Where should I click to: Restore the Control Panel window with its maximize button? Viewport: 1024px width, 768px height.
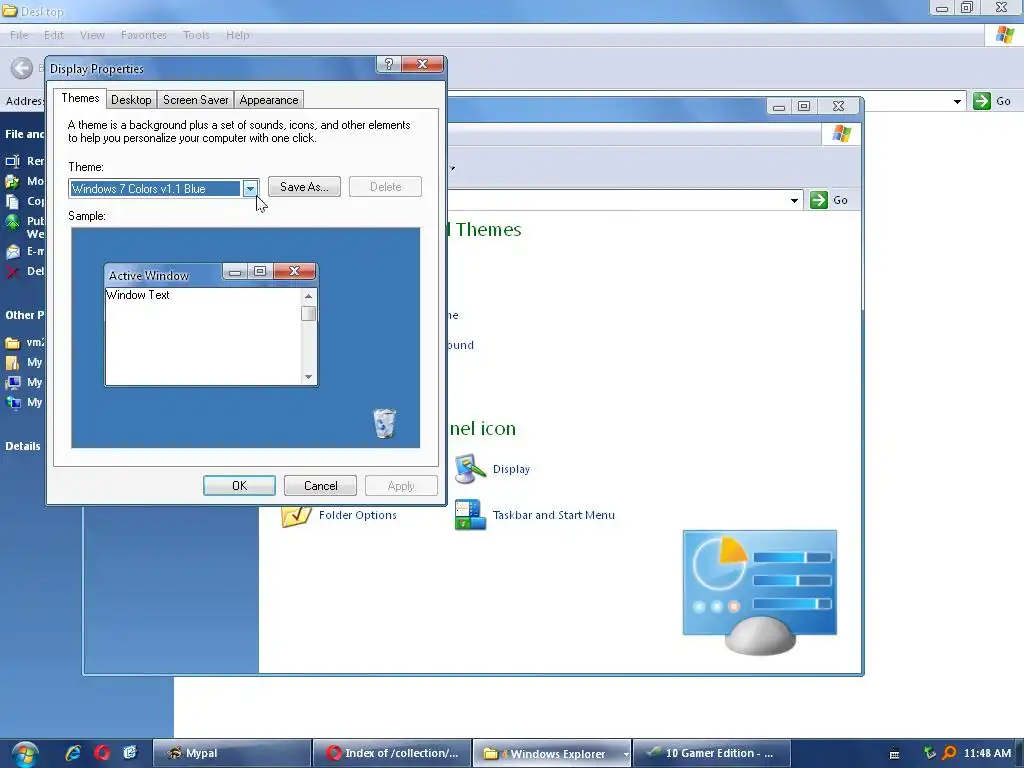(x=804, y=106)
